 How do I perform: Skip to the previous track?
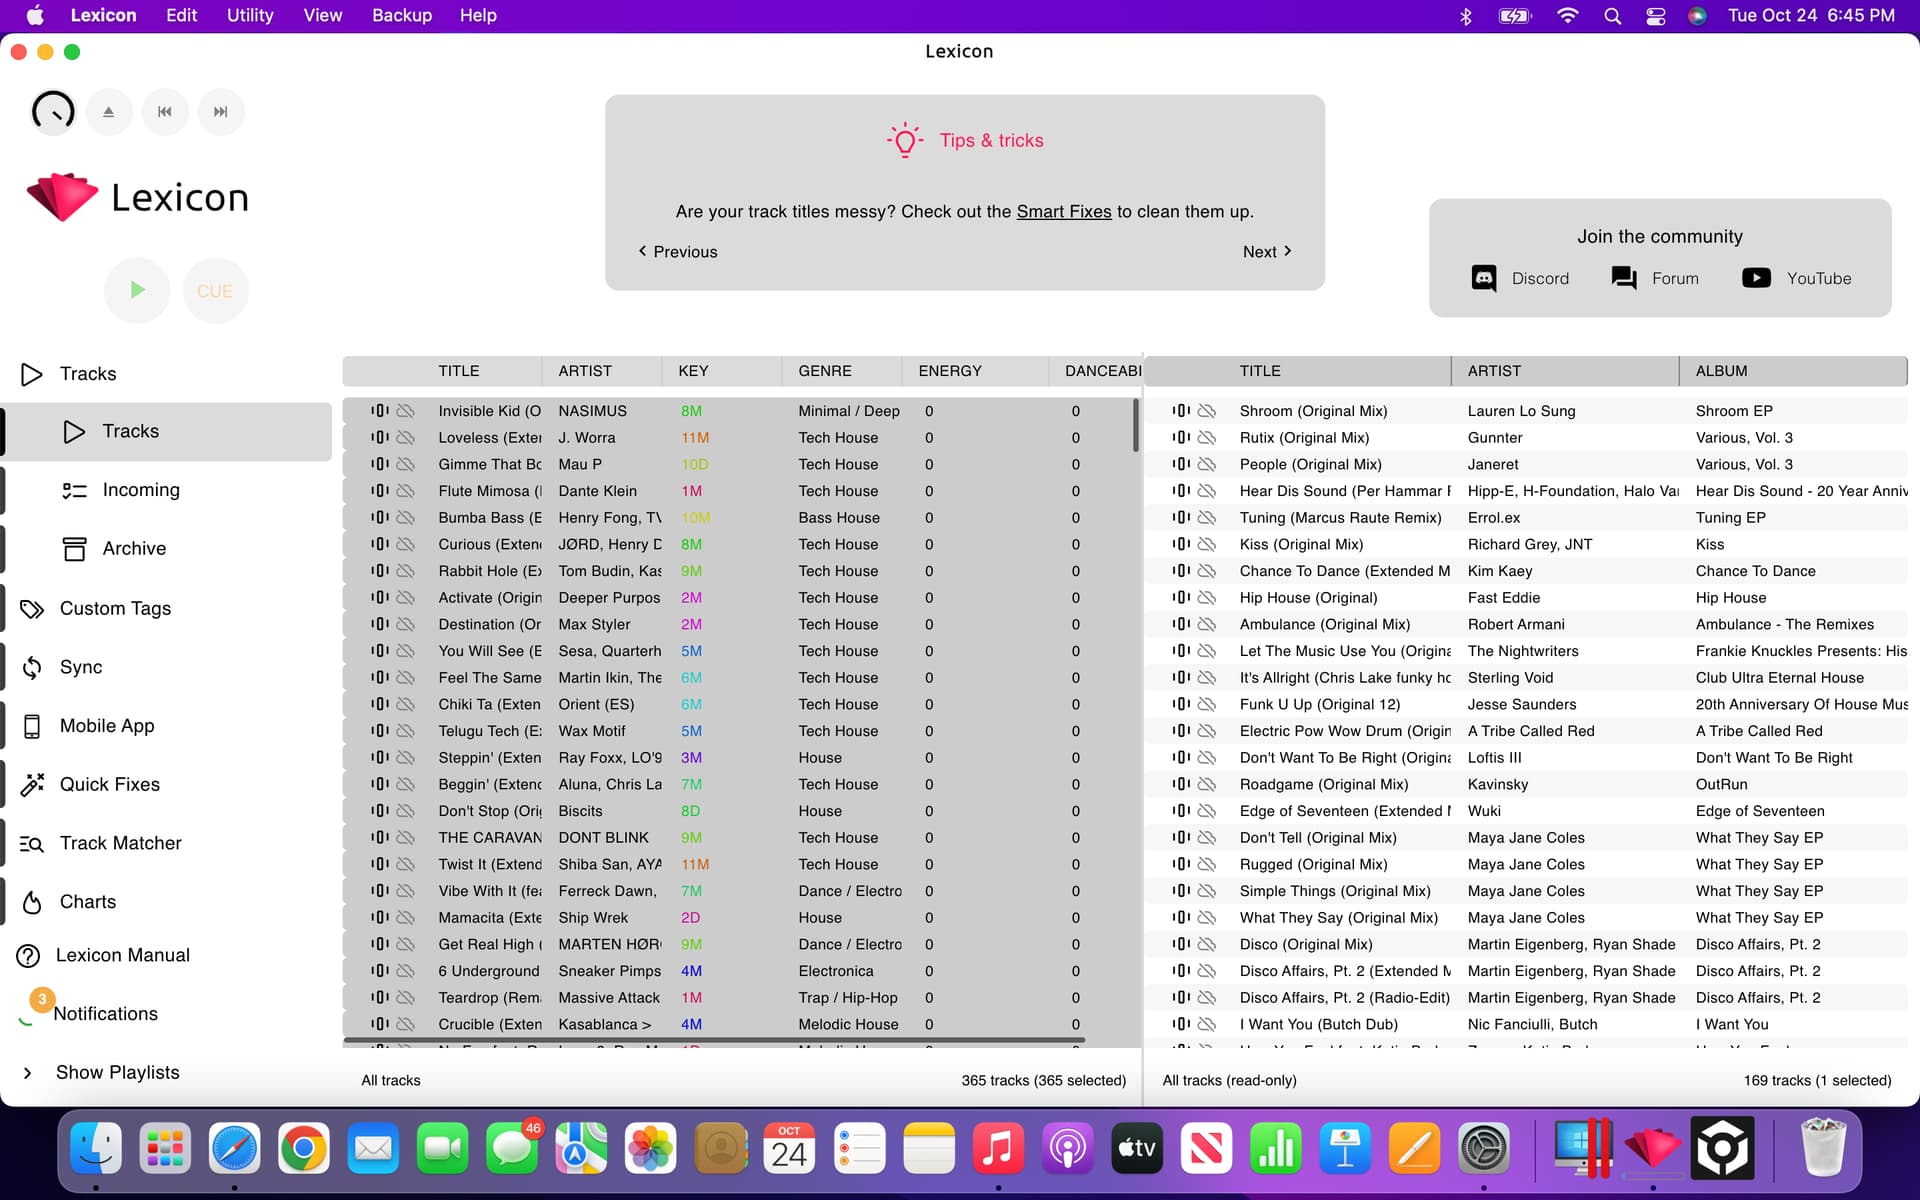[x=165, y=112]
